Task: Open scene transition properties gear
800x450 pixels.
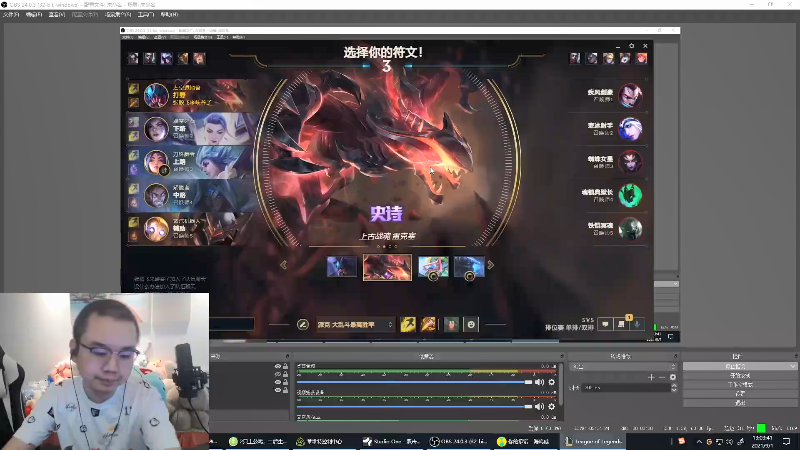Action: click(x=673, y=377)
